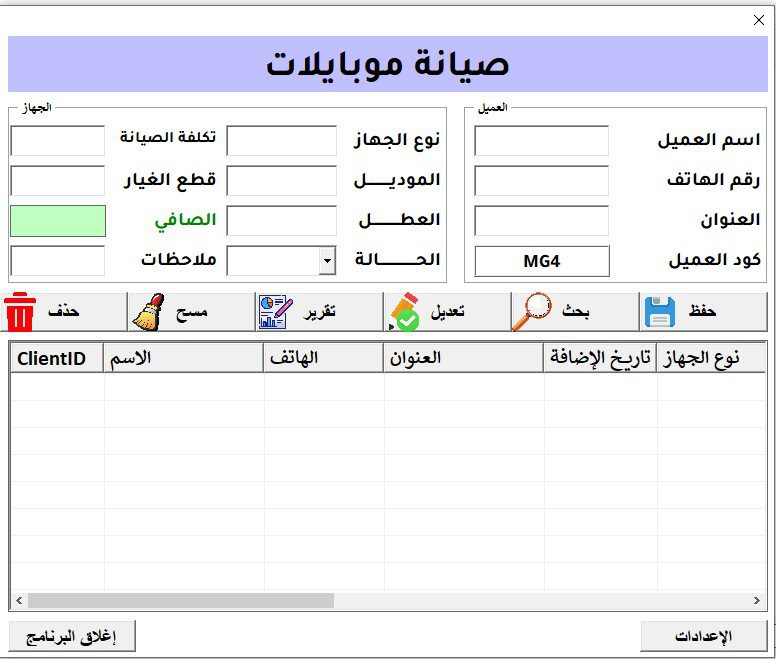This screenshot has height=659, width=776.
Task: Click the صيانة موبايلات title banner
Action: pyautogui.click(x=388, y=64)
